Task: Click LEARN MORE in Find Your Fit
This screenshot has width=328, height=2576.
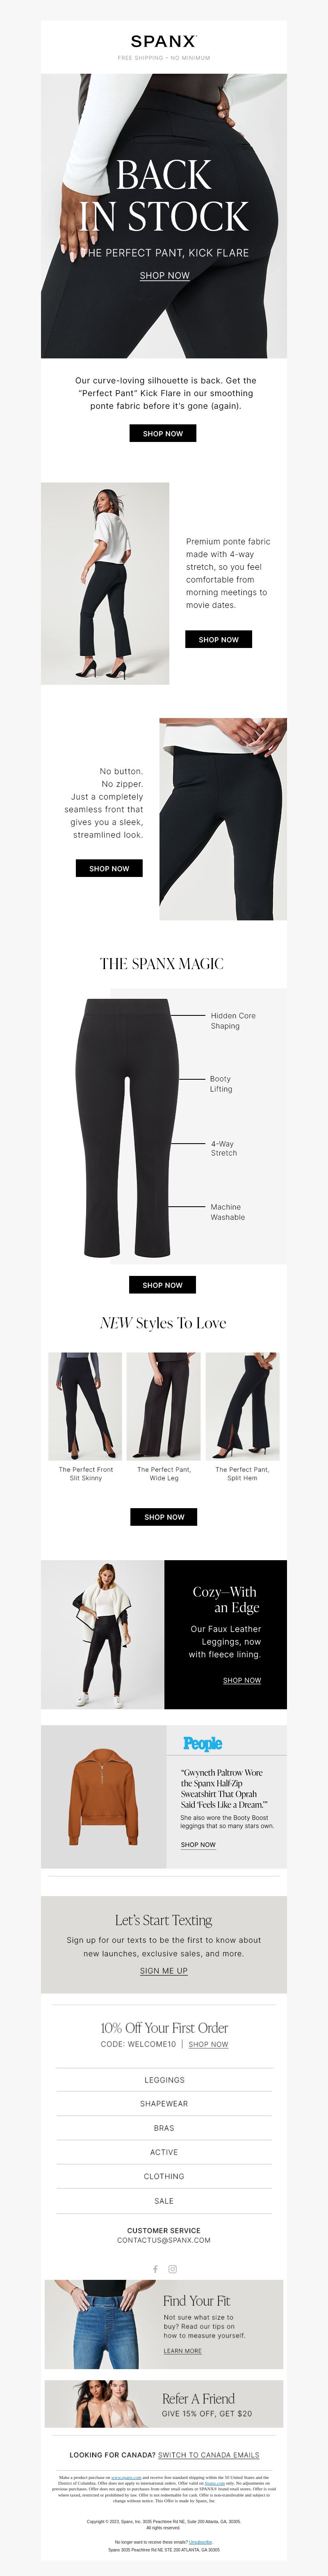Action: point(183,2350)
